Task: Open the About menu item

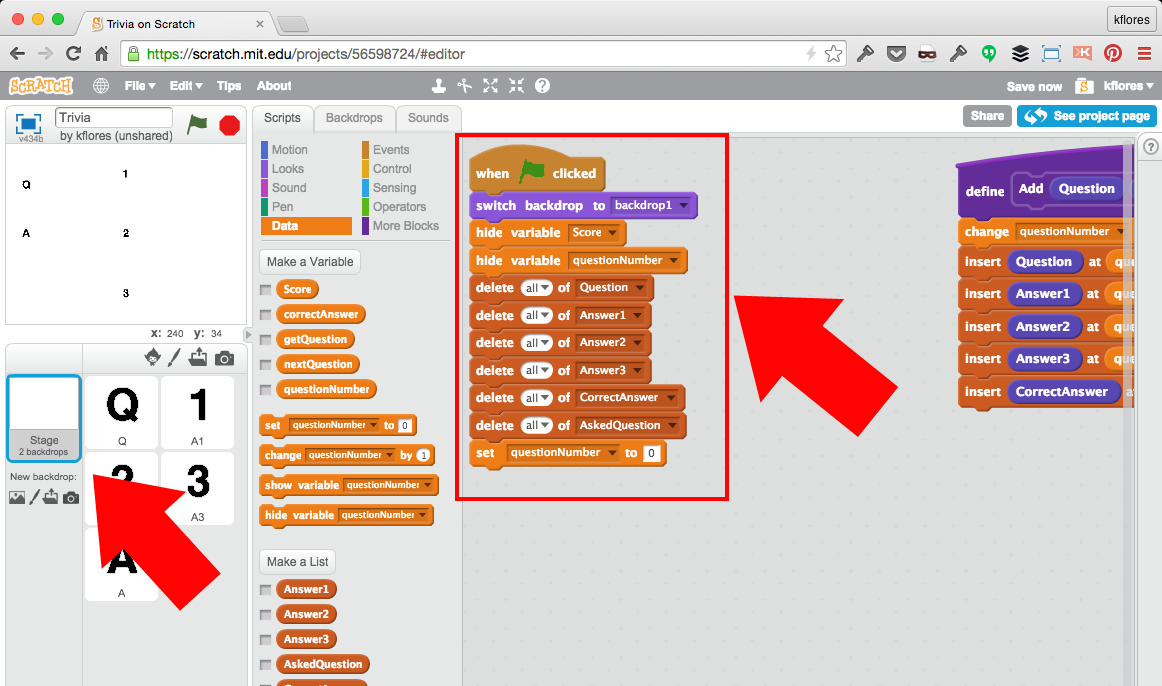Action: tap(273, 86)
